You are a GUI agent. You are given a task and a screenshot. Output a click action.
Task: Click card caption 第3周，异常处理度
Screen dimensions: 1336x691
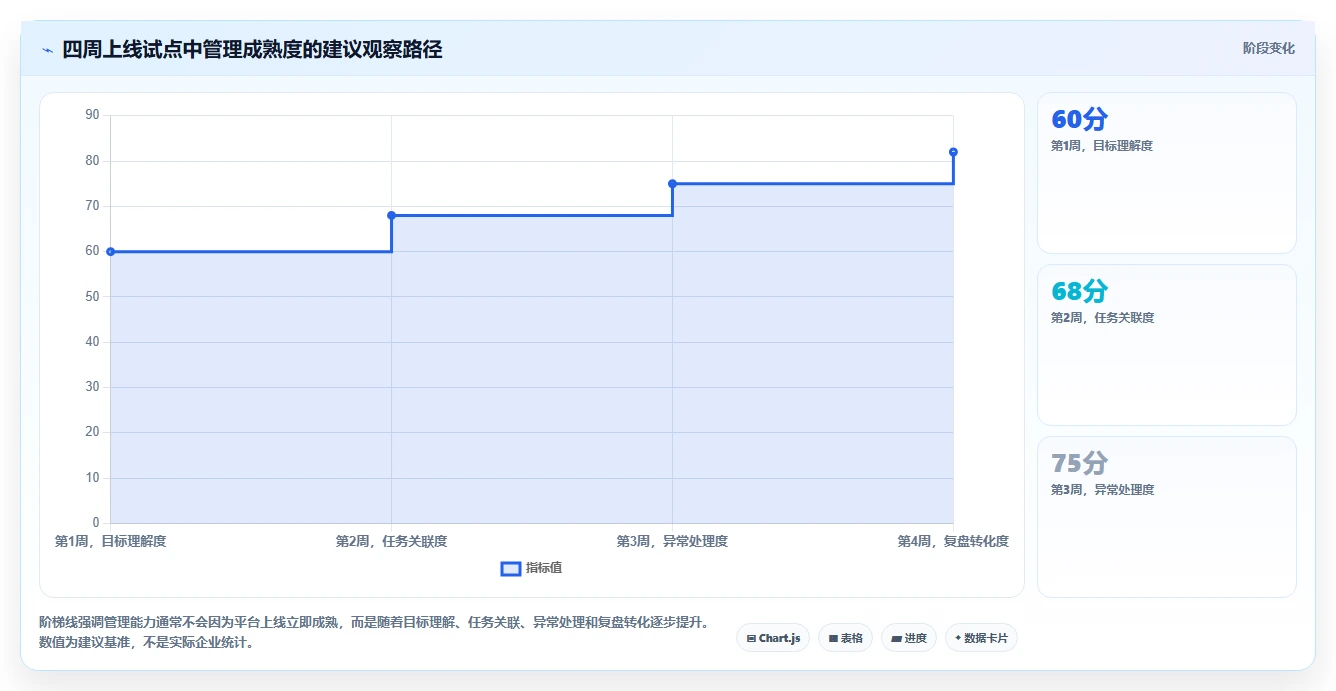1102,490
